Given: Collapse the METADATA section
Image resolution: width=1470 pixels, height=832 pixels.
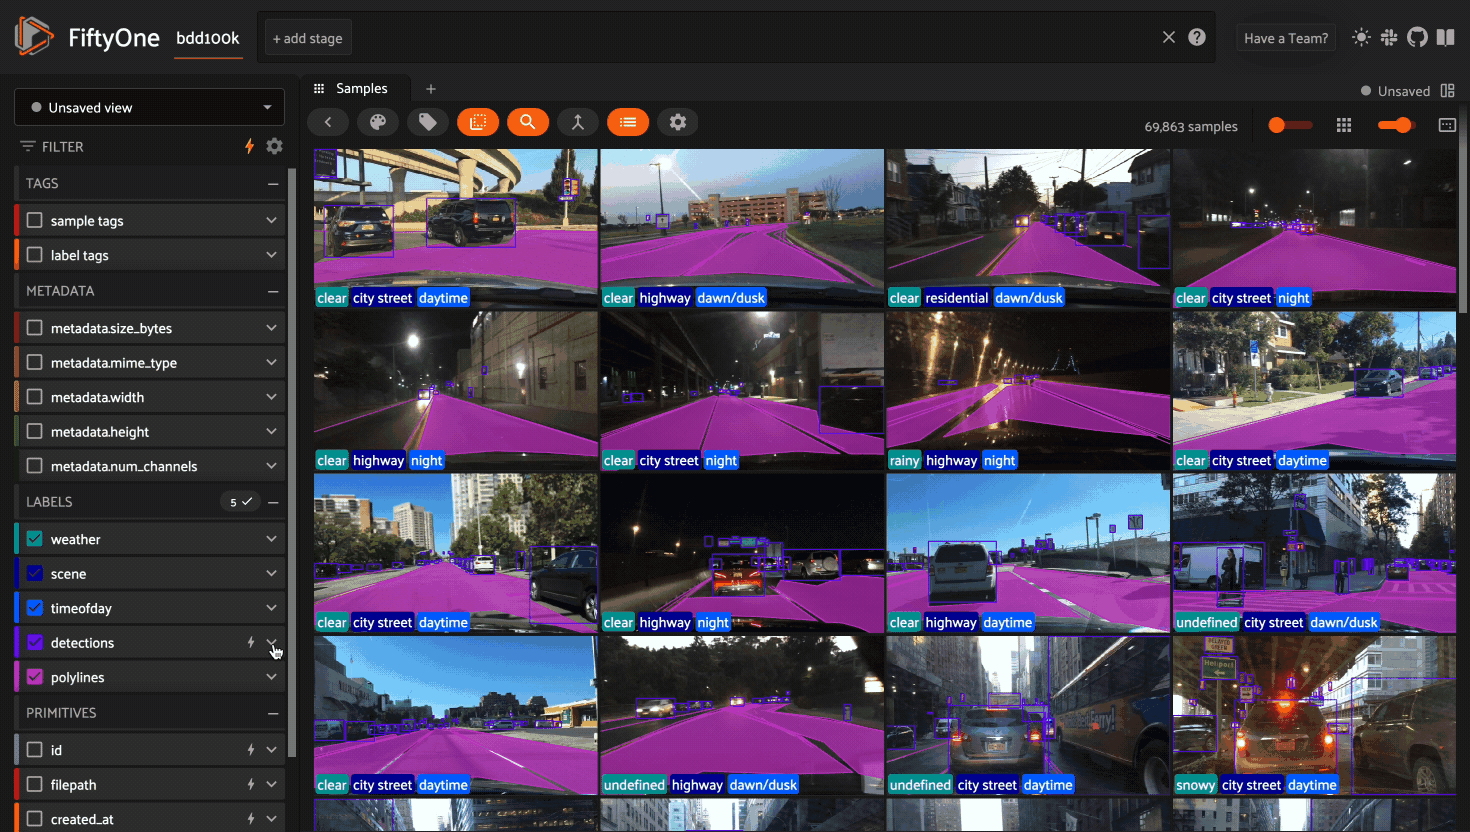Looking at the screenshot, I should 272,291.
